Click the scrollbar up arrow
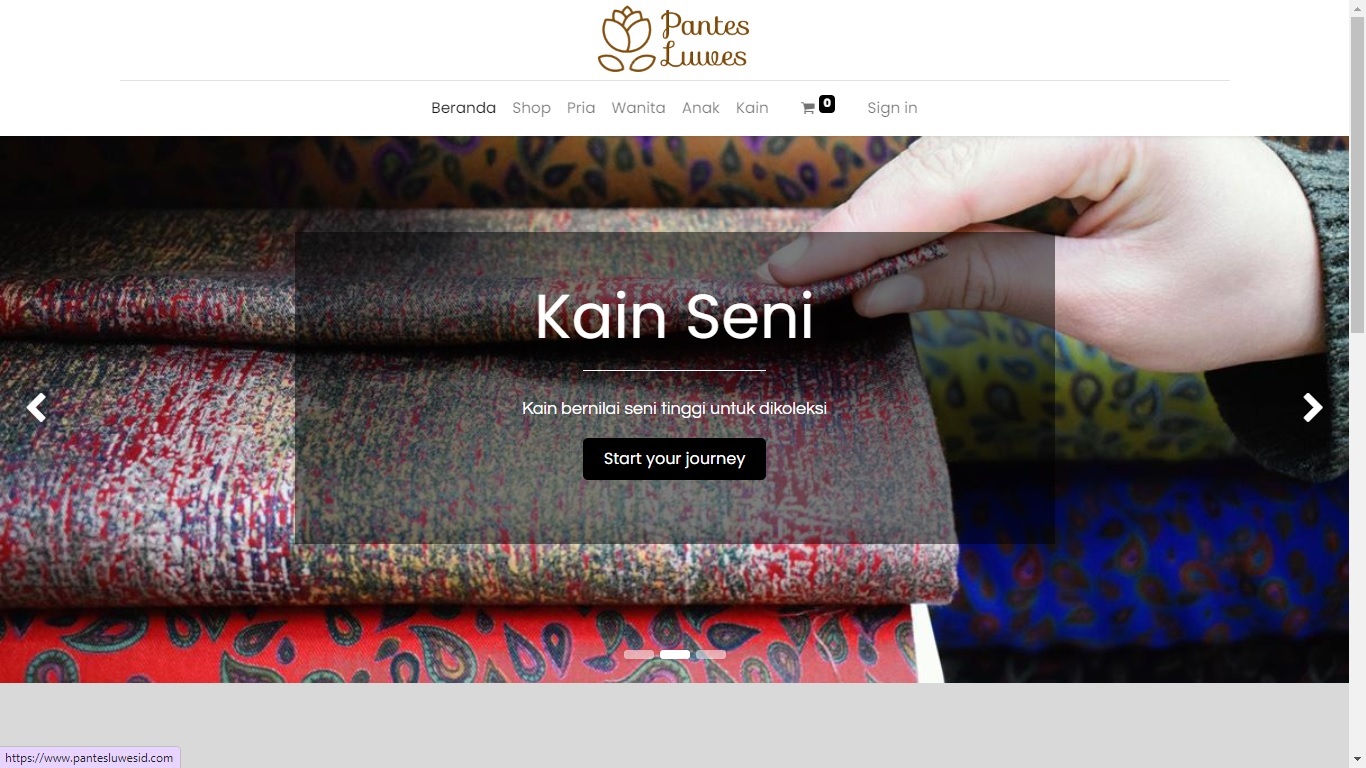This screenshot has width=1366, height=768. (x=1357, y=8)
